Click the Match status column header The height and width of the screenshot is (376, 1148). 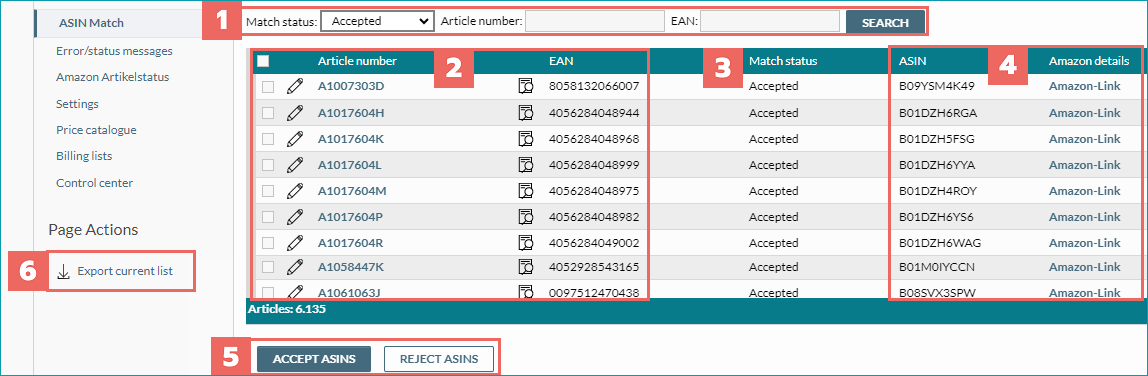pos(783,61)
